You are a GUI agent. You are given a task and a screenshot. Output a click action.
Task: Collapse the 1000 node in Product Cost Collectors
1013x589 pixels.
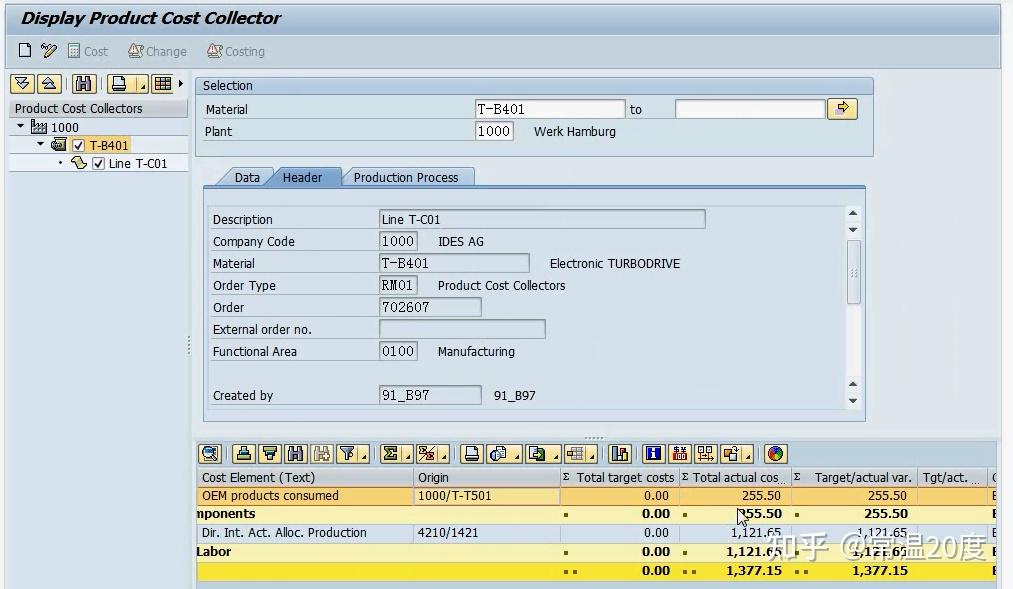[19, 125]
